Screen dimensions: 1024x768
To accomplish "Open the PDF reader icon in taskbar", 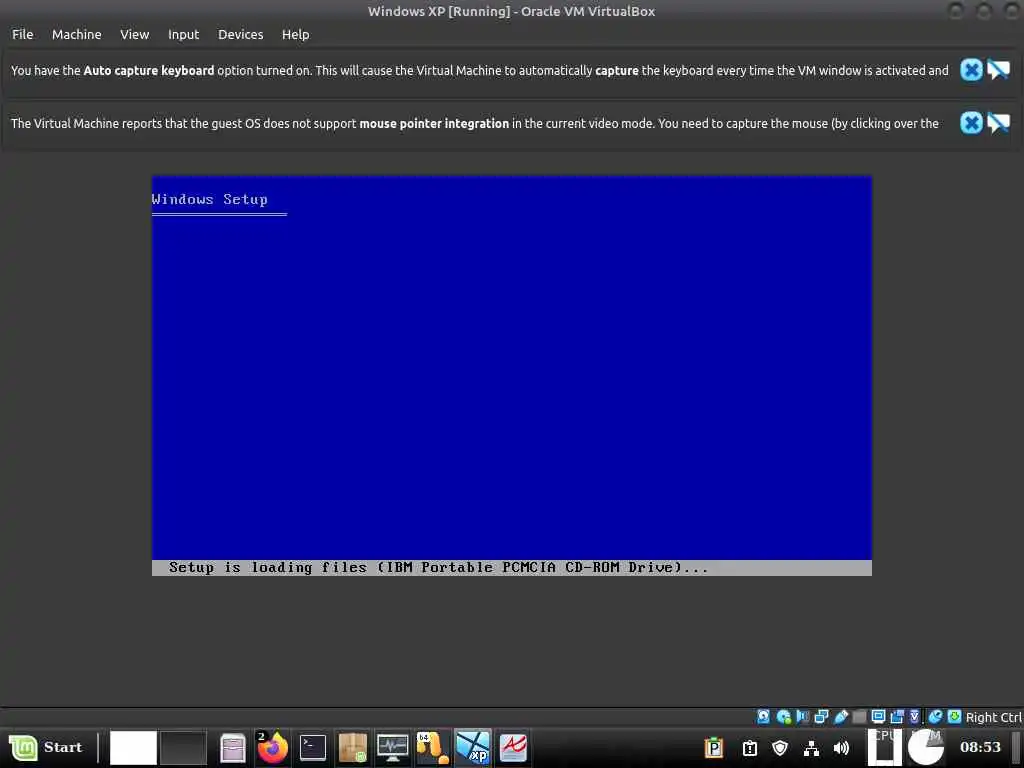I will [x=513, y=748].
